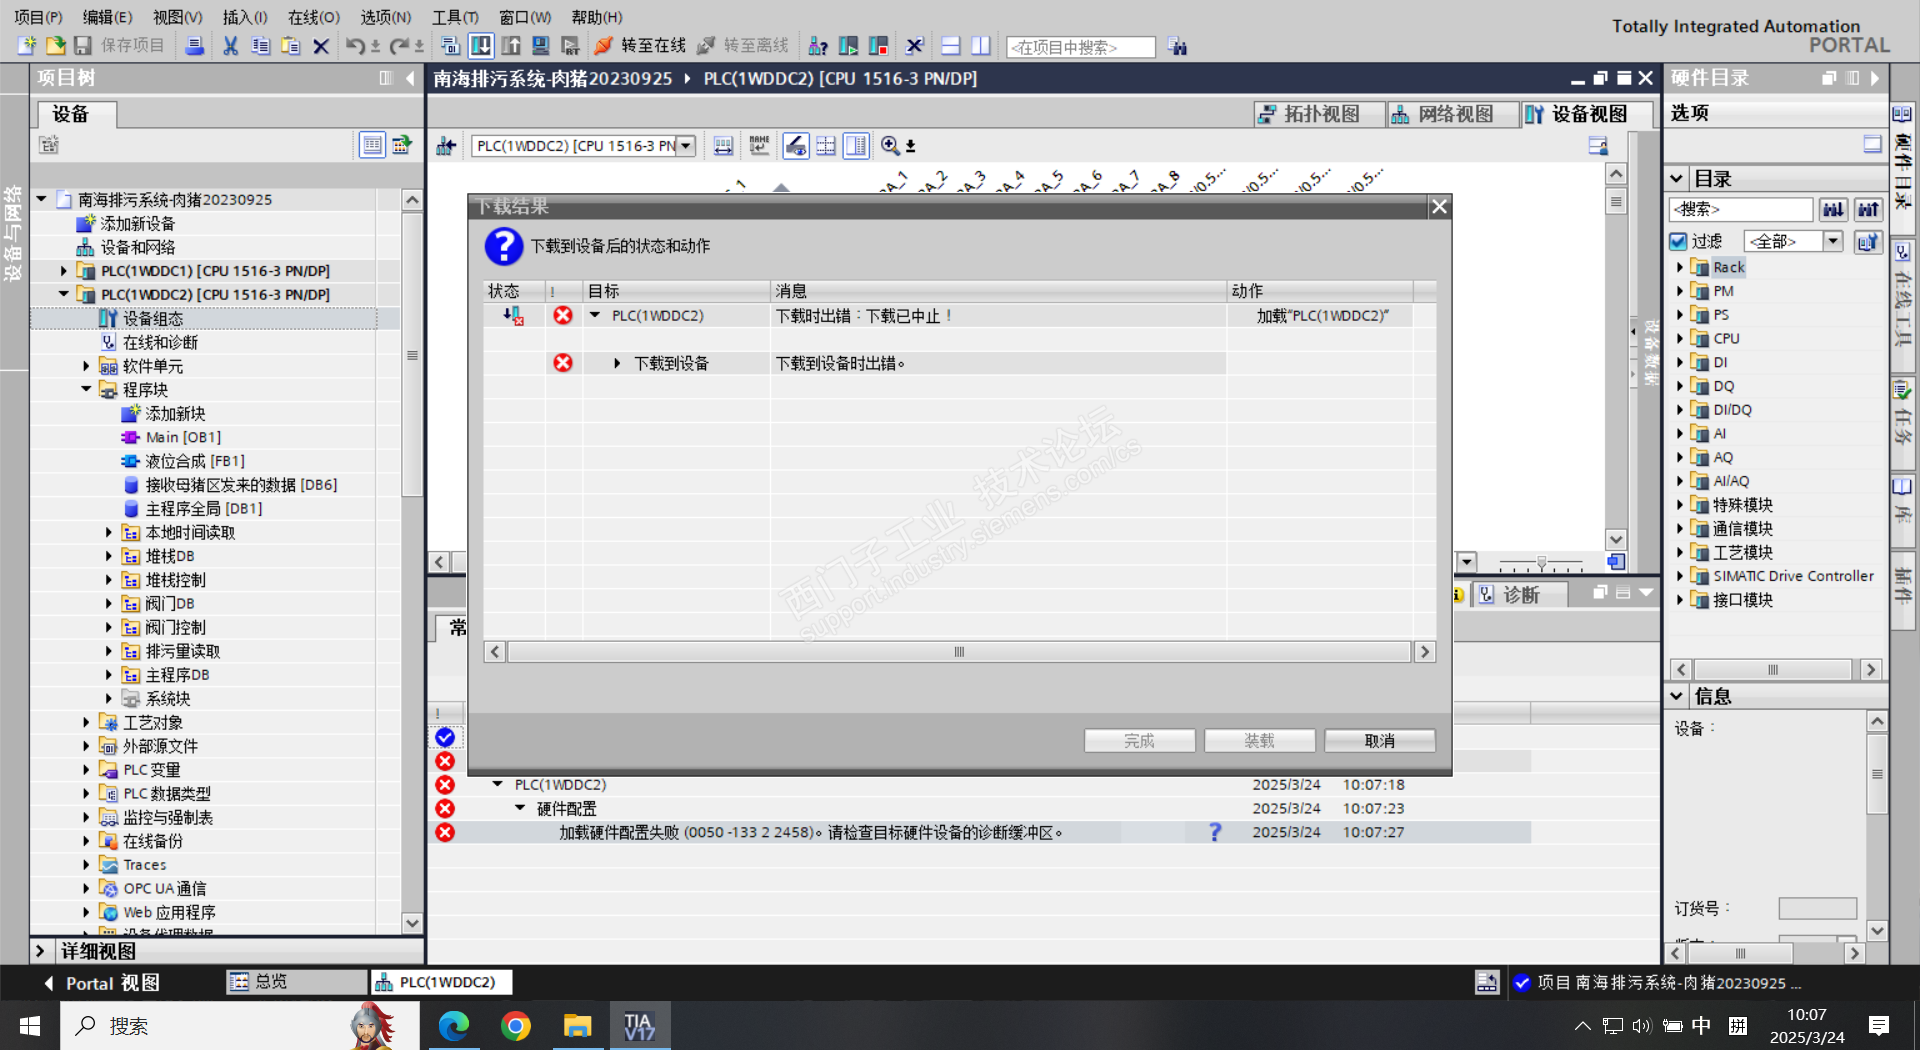Switch to Portal 视图
Screen dimensions: 1920x1050
(x=101, y=983)
